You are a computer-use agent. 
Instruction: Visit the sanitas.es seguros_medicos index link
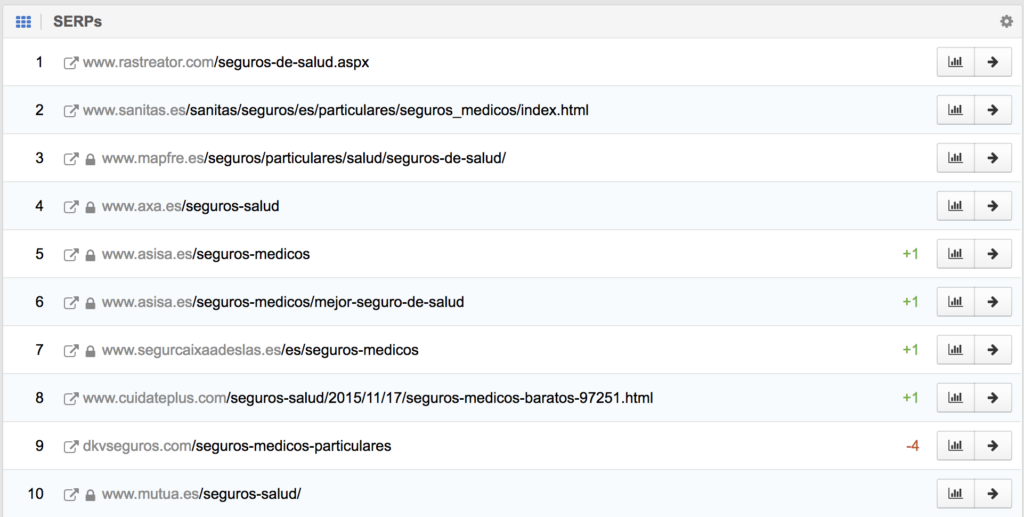pos(335,110)
